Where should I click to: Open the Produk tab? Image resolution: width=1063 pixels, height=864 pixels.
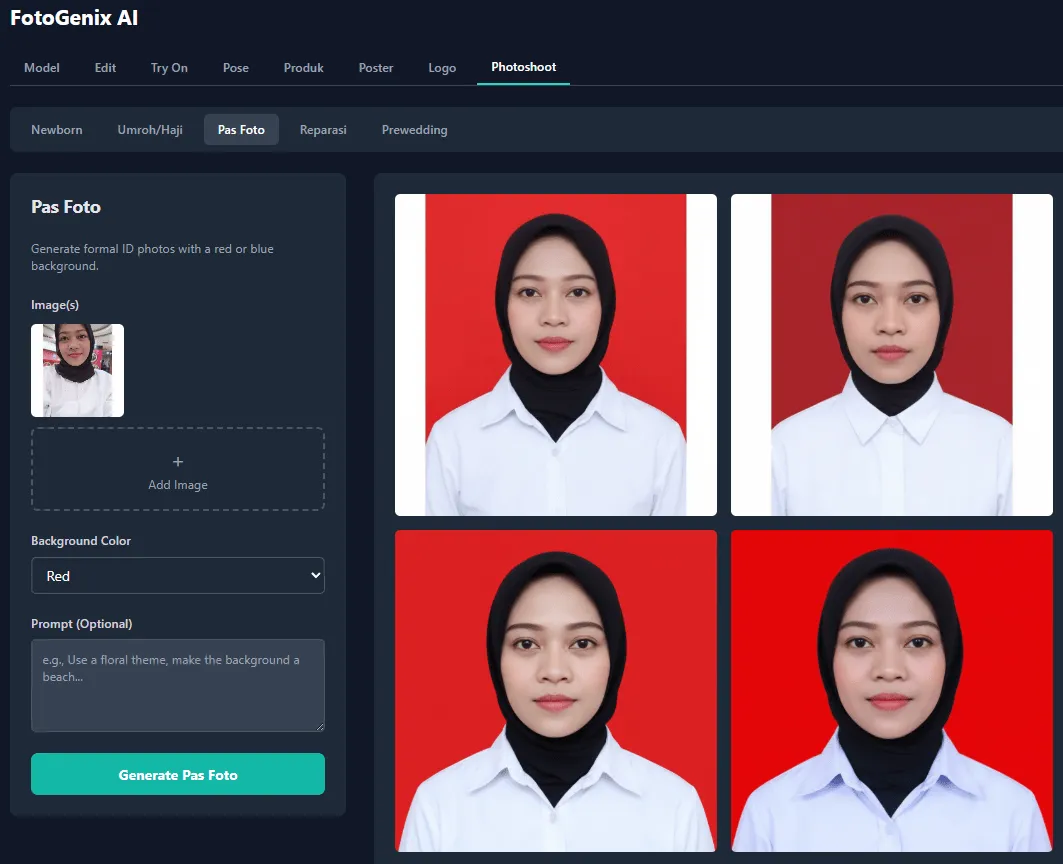click(x=304, y=68)
